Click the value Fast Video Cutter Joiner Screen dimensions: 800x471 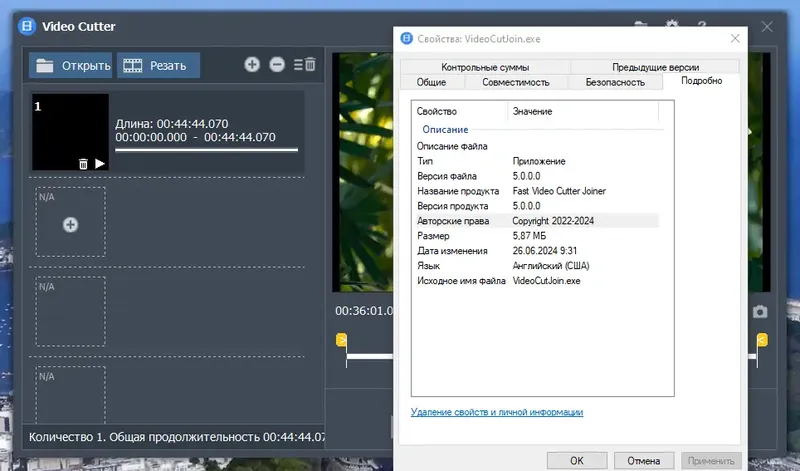(x=559, y=191)
